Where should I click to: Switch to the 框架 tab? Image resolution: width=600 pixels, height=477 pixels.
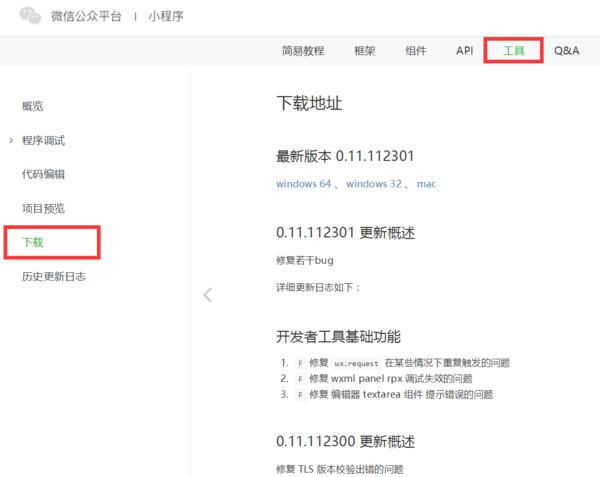365,50
